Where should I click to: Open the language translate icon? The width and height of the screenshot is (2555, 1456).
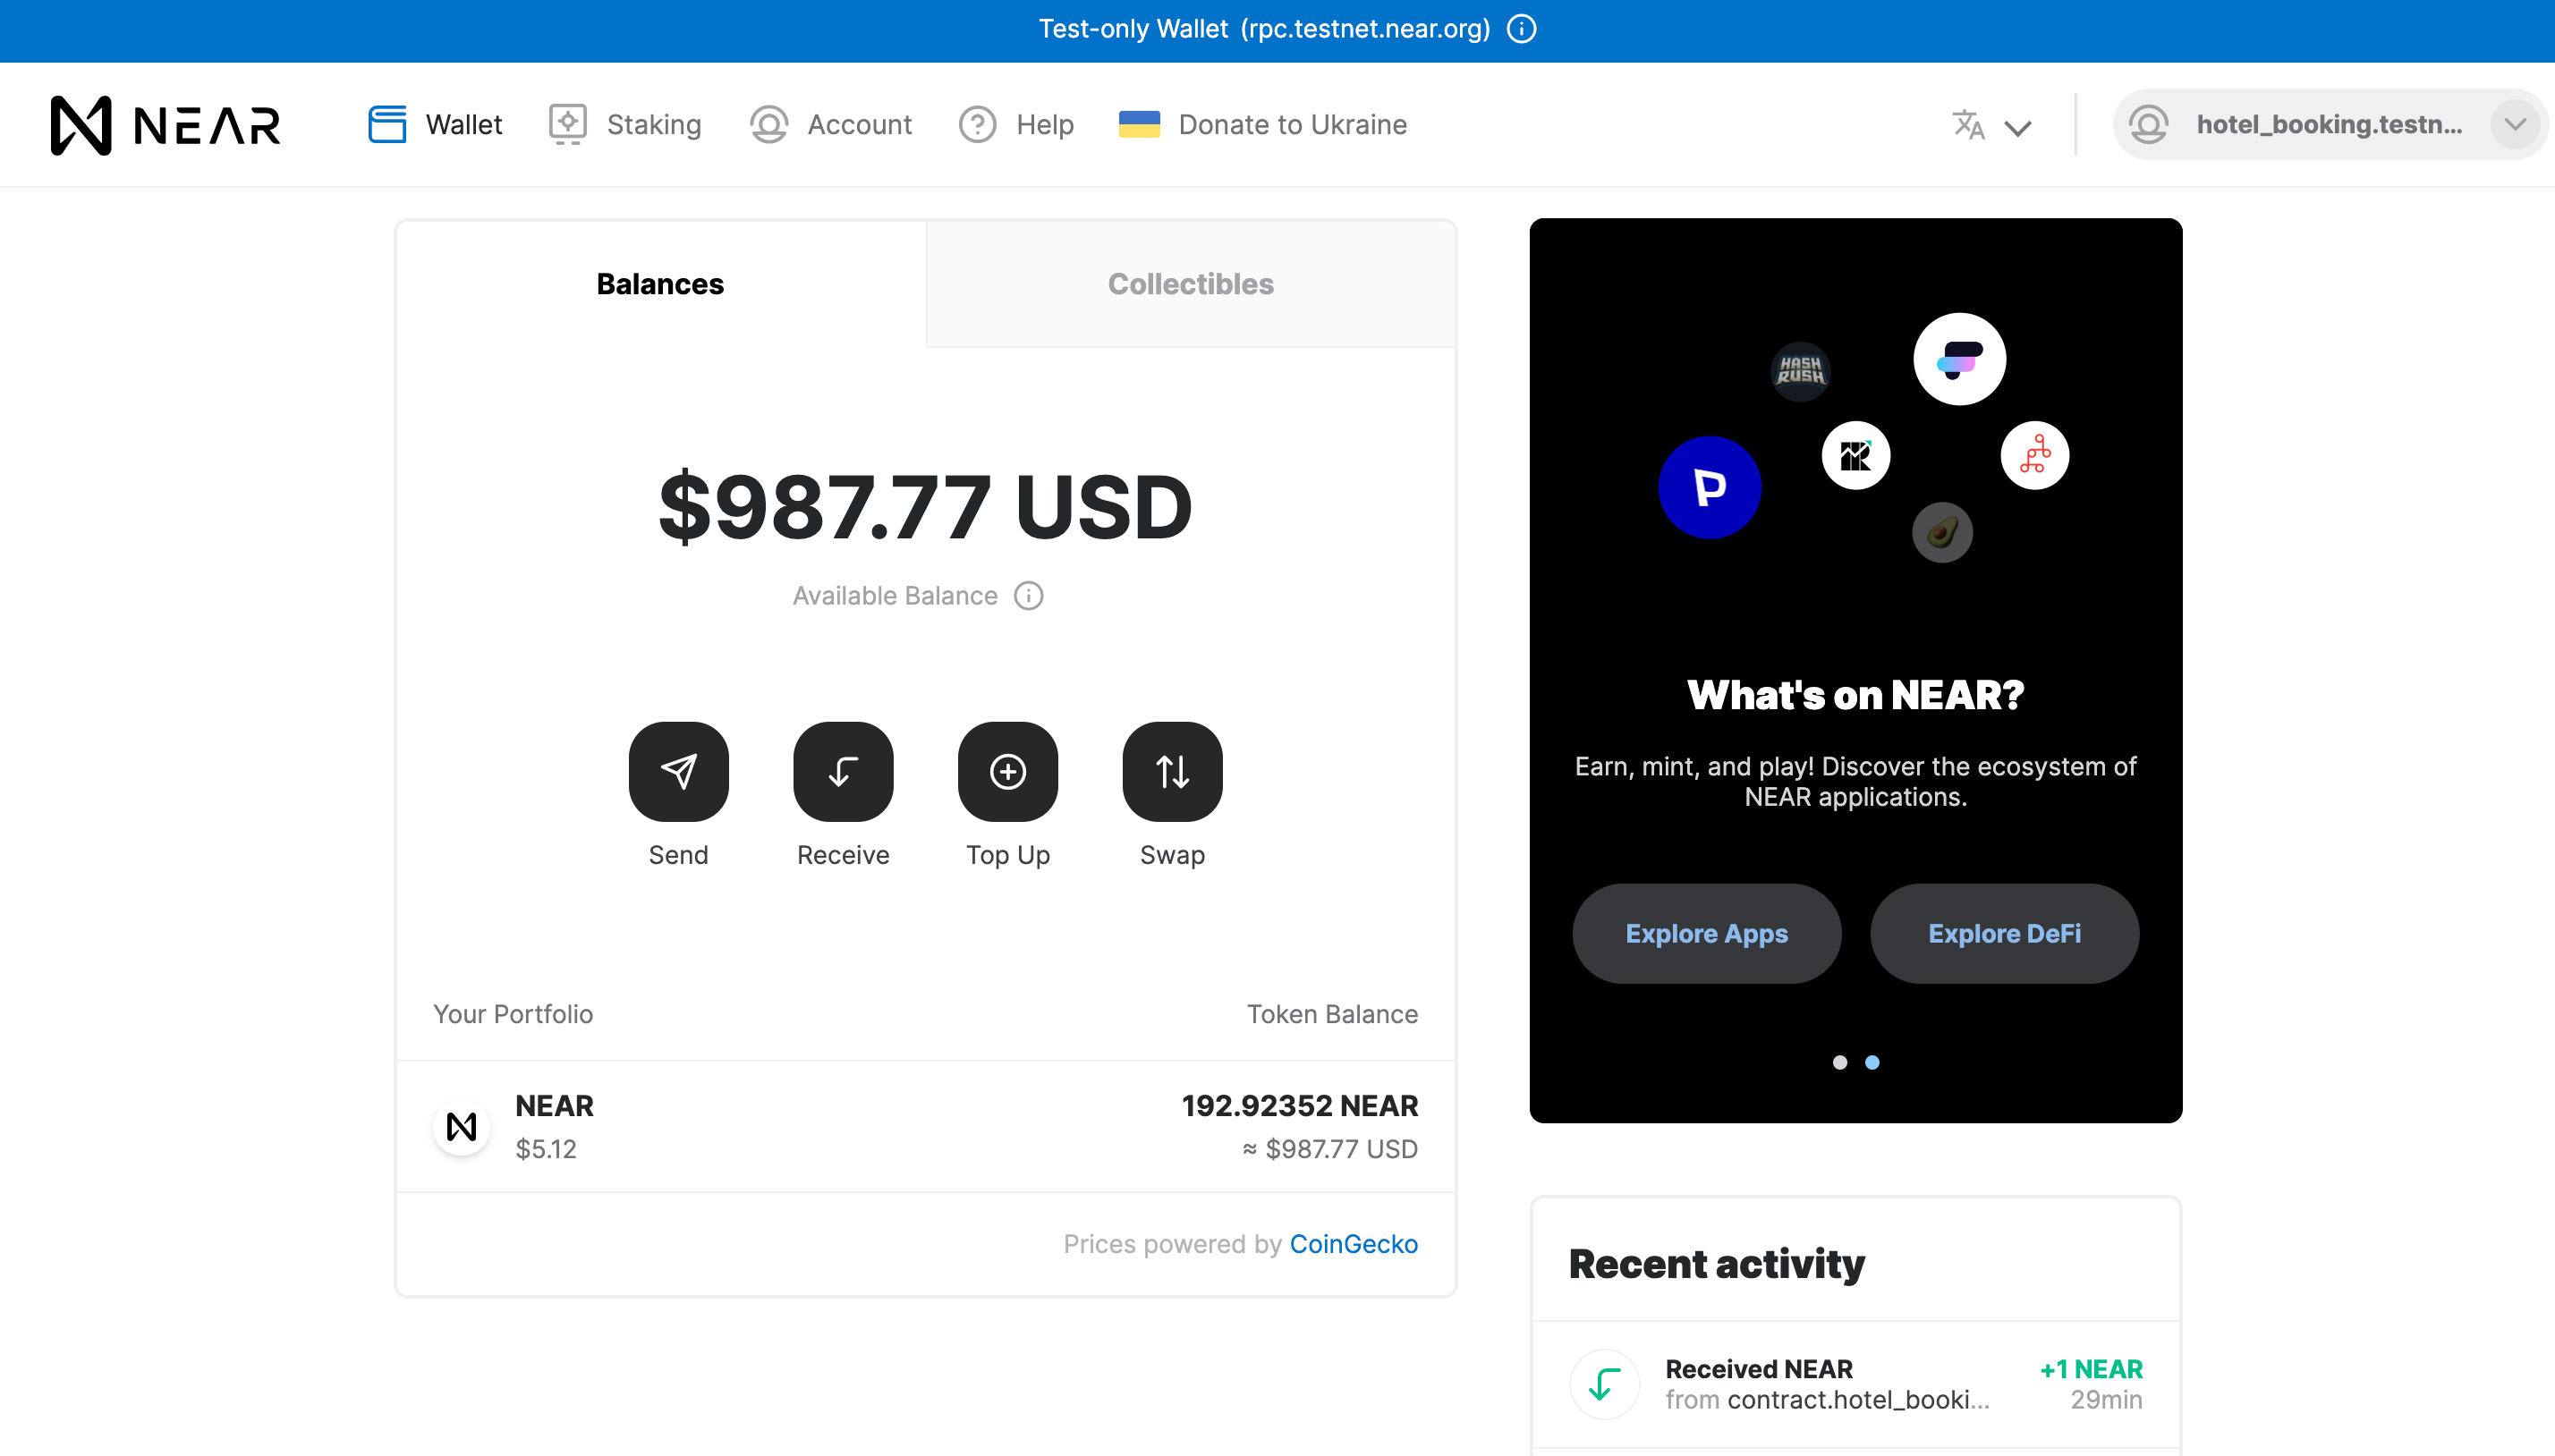[1968, 125]
